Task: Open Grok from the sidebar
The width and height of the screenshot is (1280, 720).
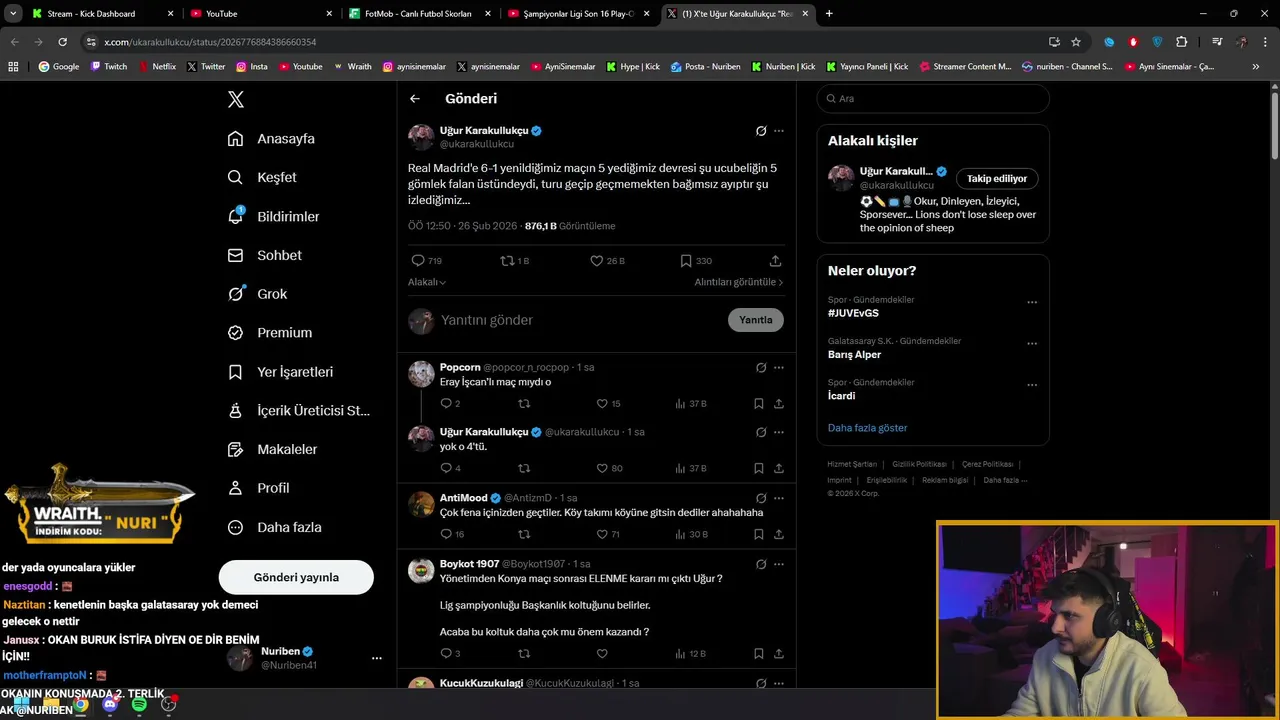Action: [257, 294]
